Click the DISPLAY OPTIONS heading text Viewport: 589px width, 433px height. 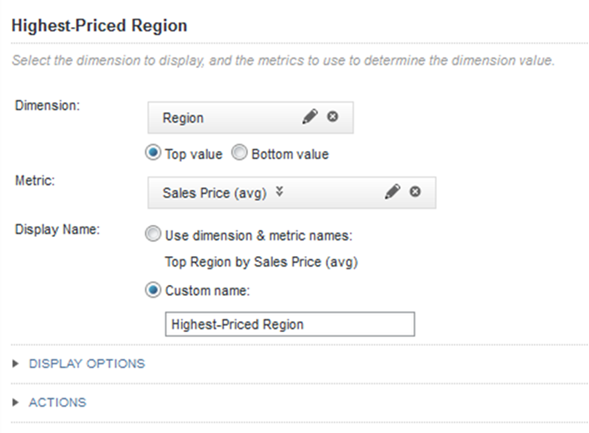[x=87, y=364]
